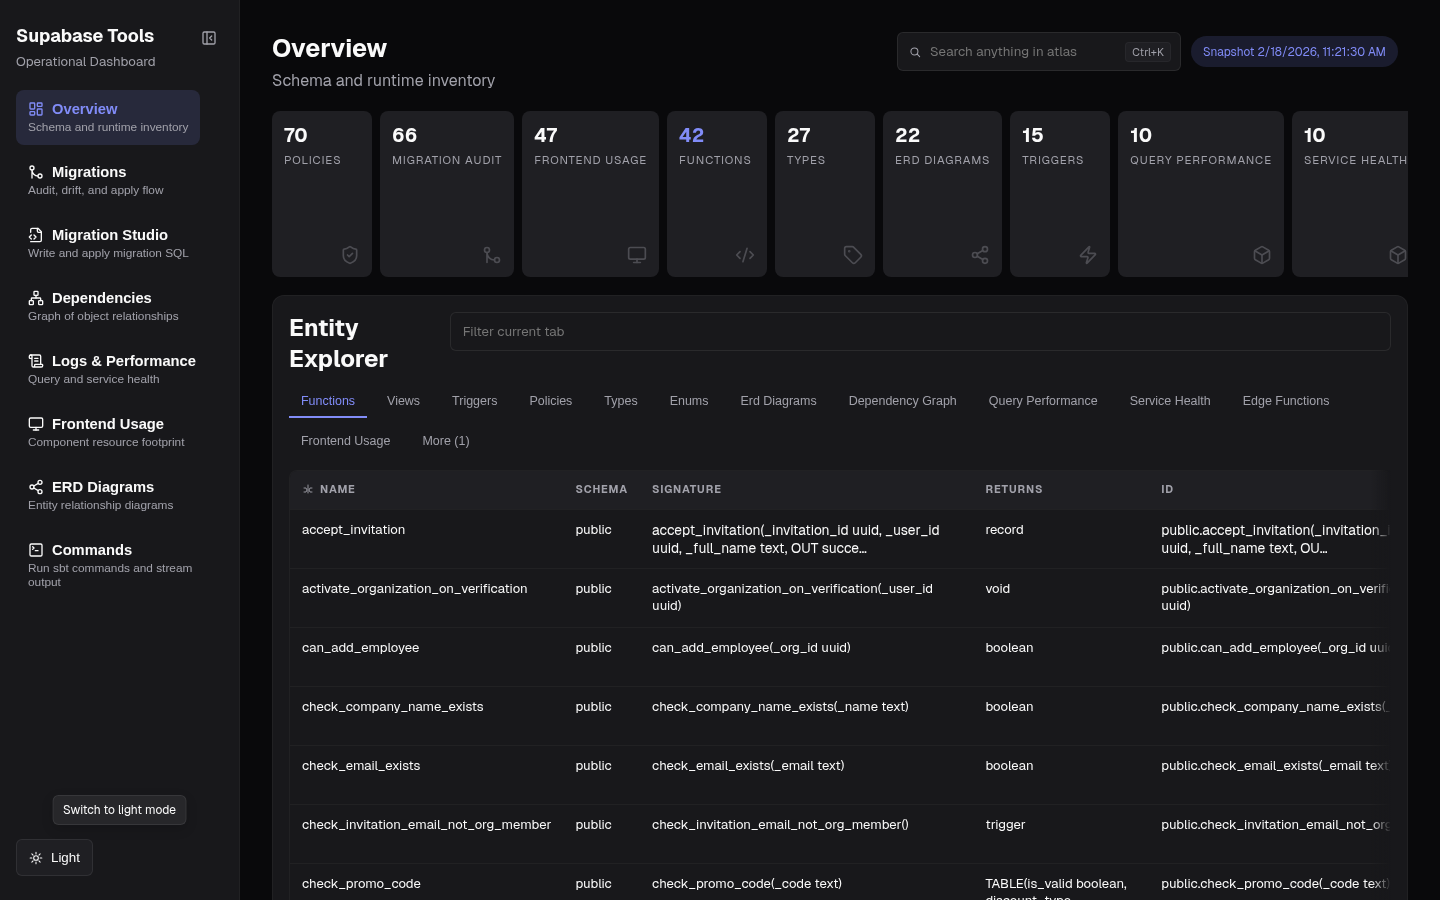
Task: Open Migration Studio from the sidebar
Action: [110, 235]
